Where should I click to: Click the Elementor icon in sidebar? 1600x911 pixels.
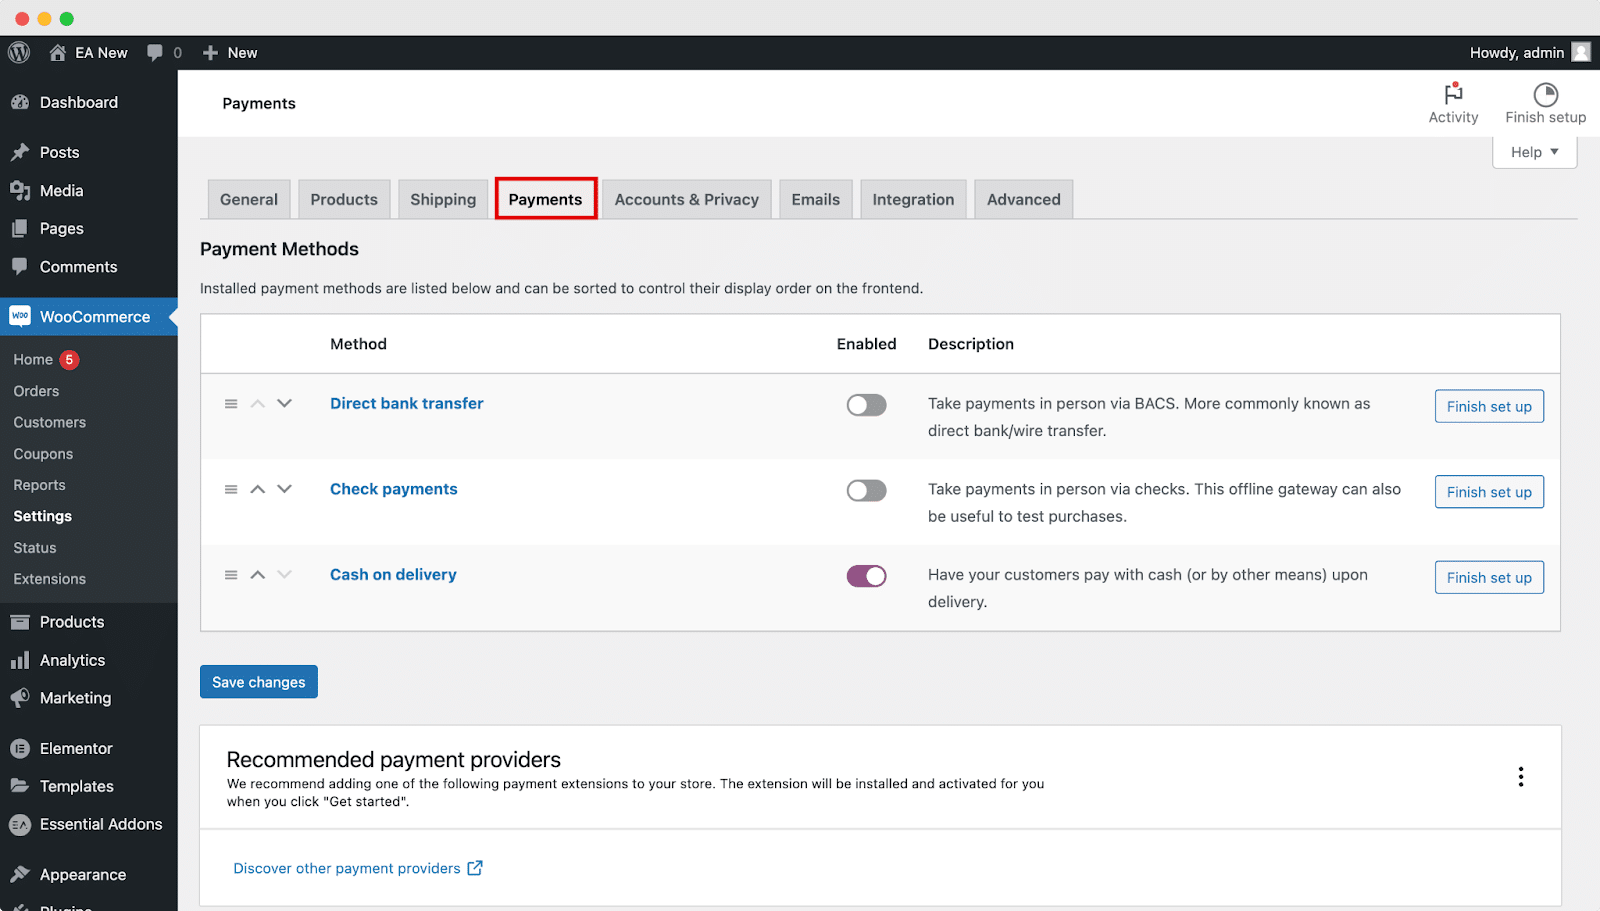(20, 748)
